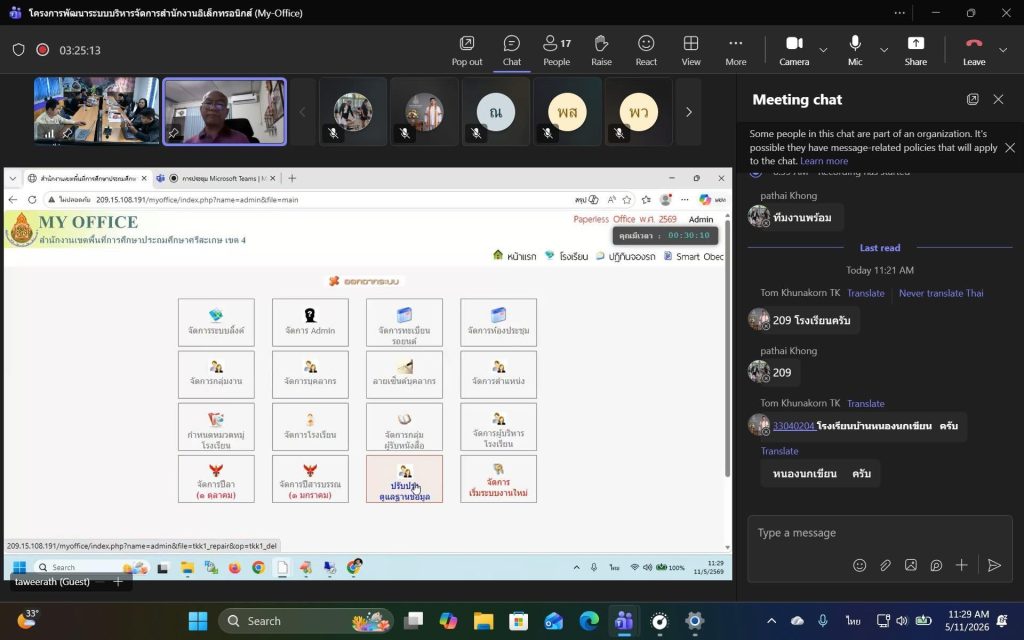Show previous participants with the left arrow
The image size is (1024, 640).
pyautogui.click(x=302, y=112)
